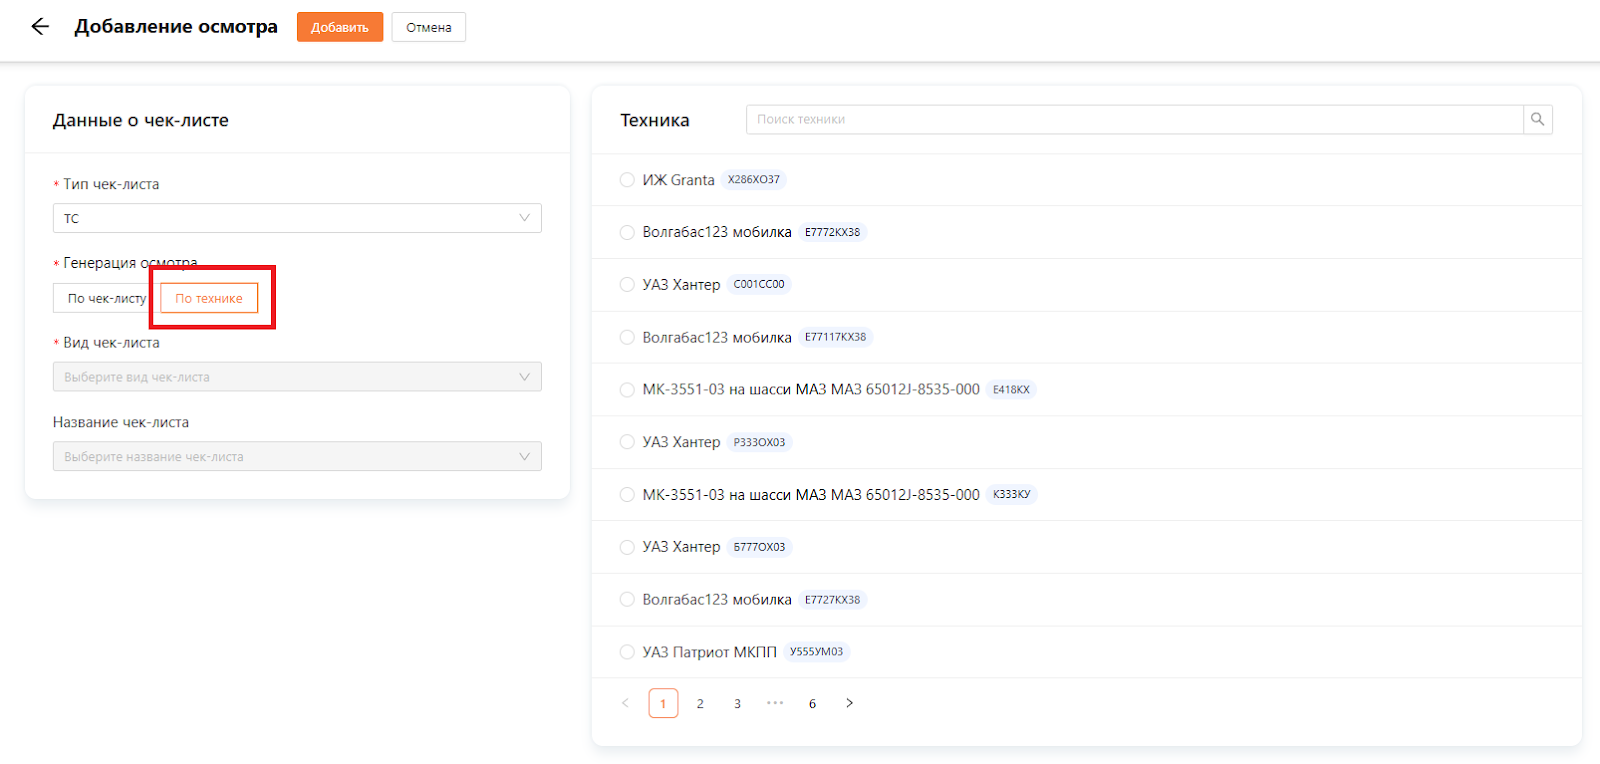Go to next page arrow
Image resolution: width=1600 pixels, height=764 pixels.
tap(849, 703)
